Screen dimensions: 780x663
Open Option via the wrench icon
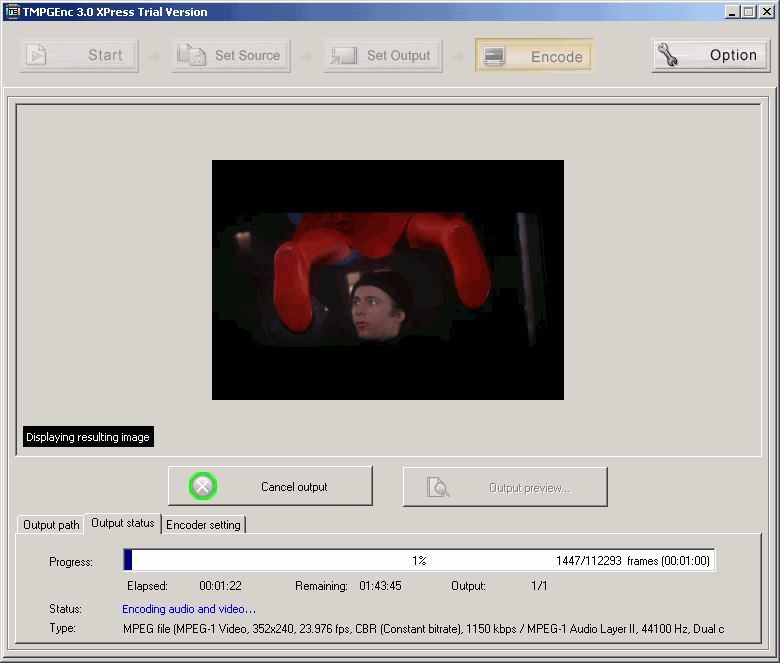(x=670, y=56)
